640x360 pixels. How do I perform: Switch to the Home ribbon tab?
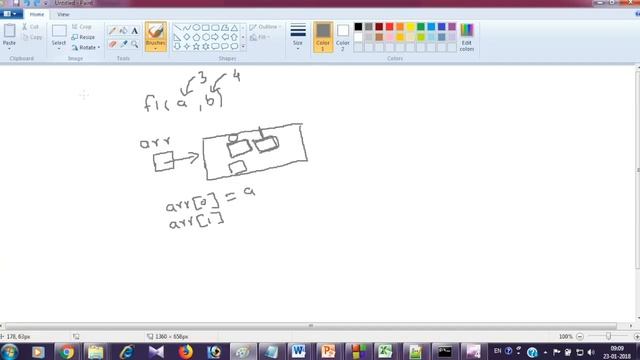coord(37,14)
